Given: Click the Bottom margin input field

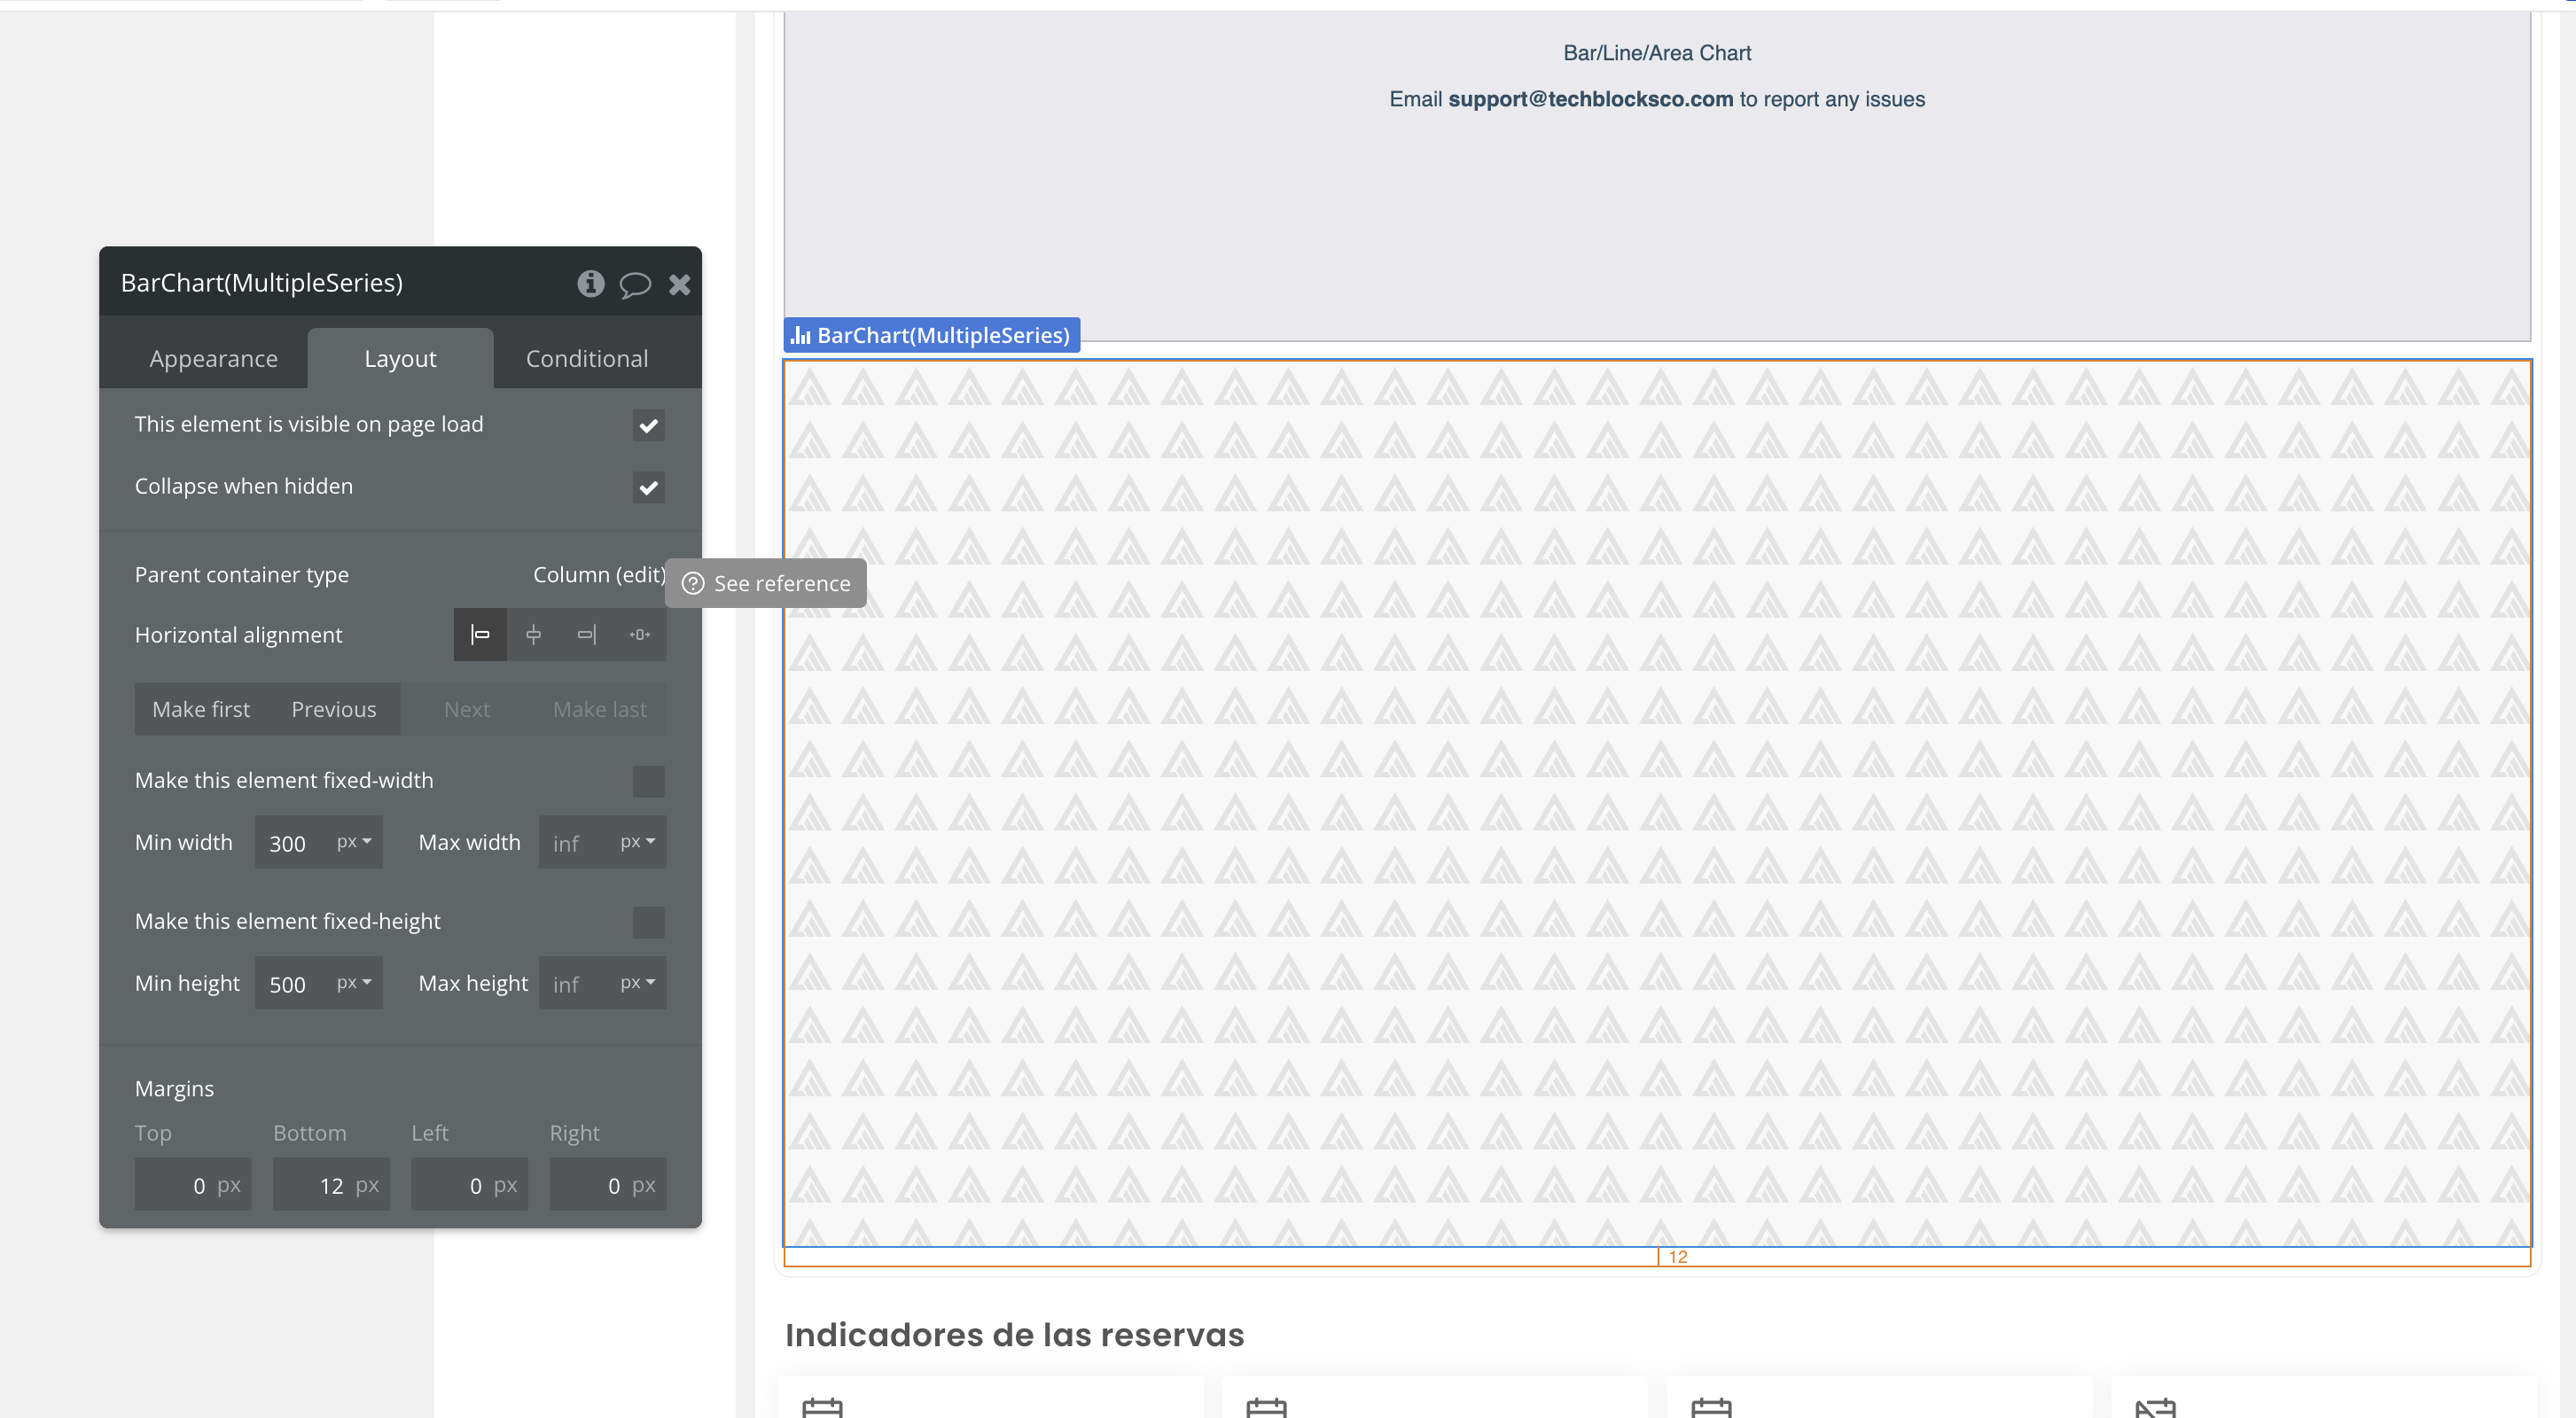Looking at the screenshot, I should coord(320,1186).
